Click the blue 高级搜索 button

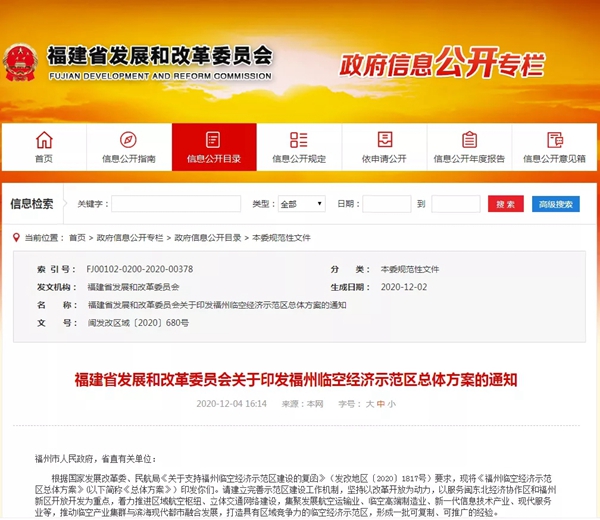click(x=555, y=204)
